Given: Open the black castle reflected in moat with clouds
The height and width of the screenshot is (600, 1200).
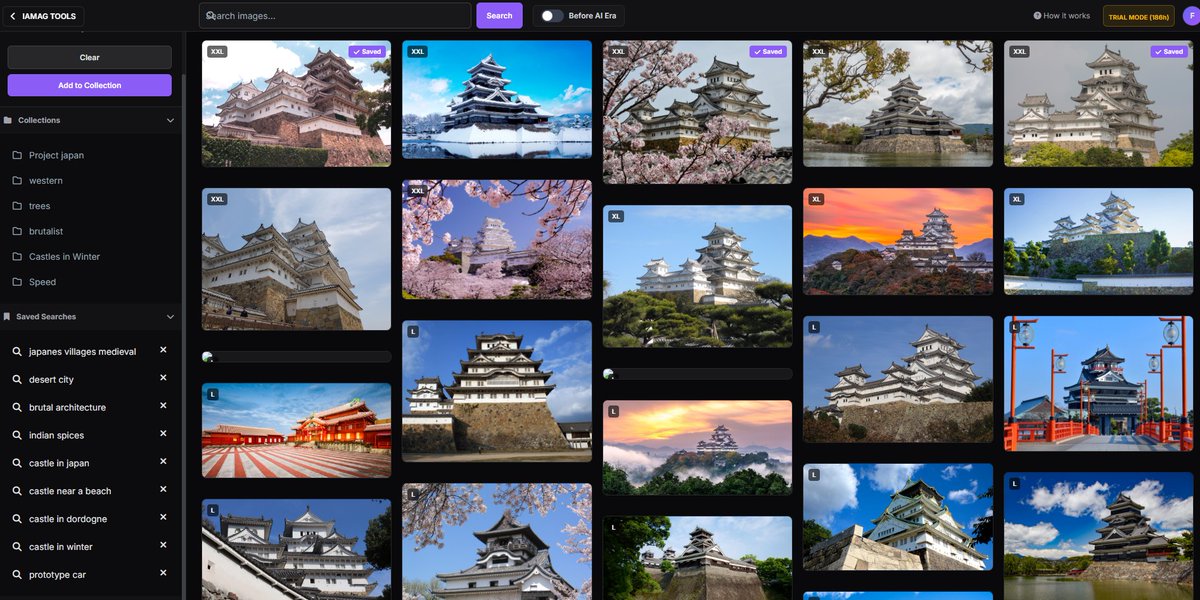Looking at the screenshot, I should 1099,536.
